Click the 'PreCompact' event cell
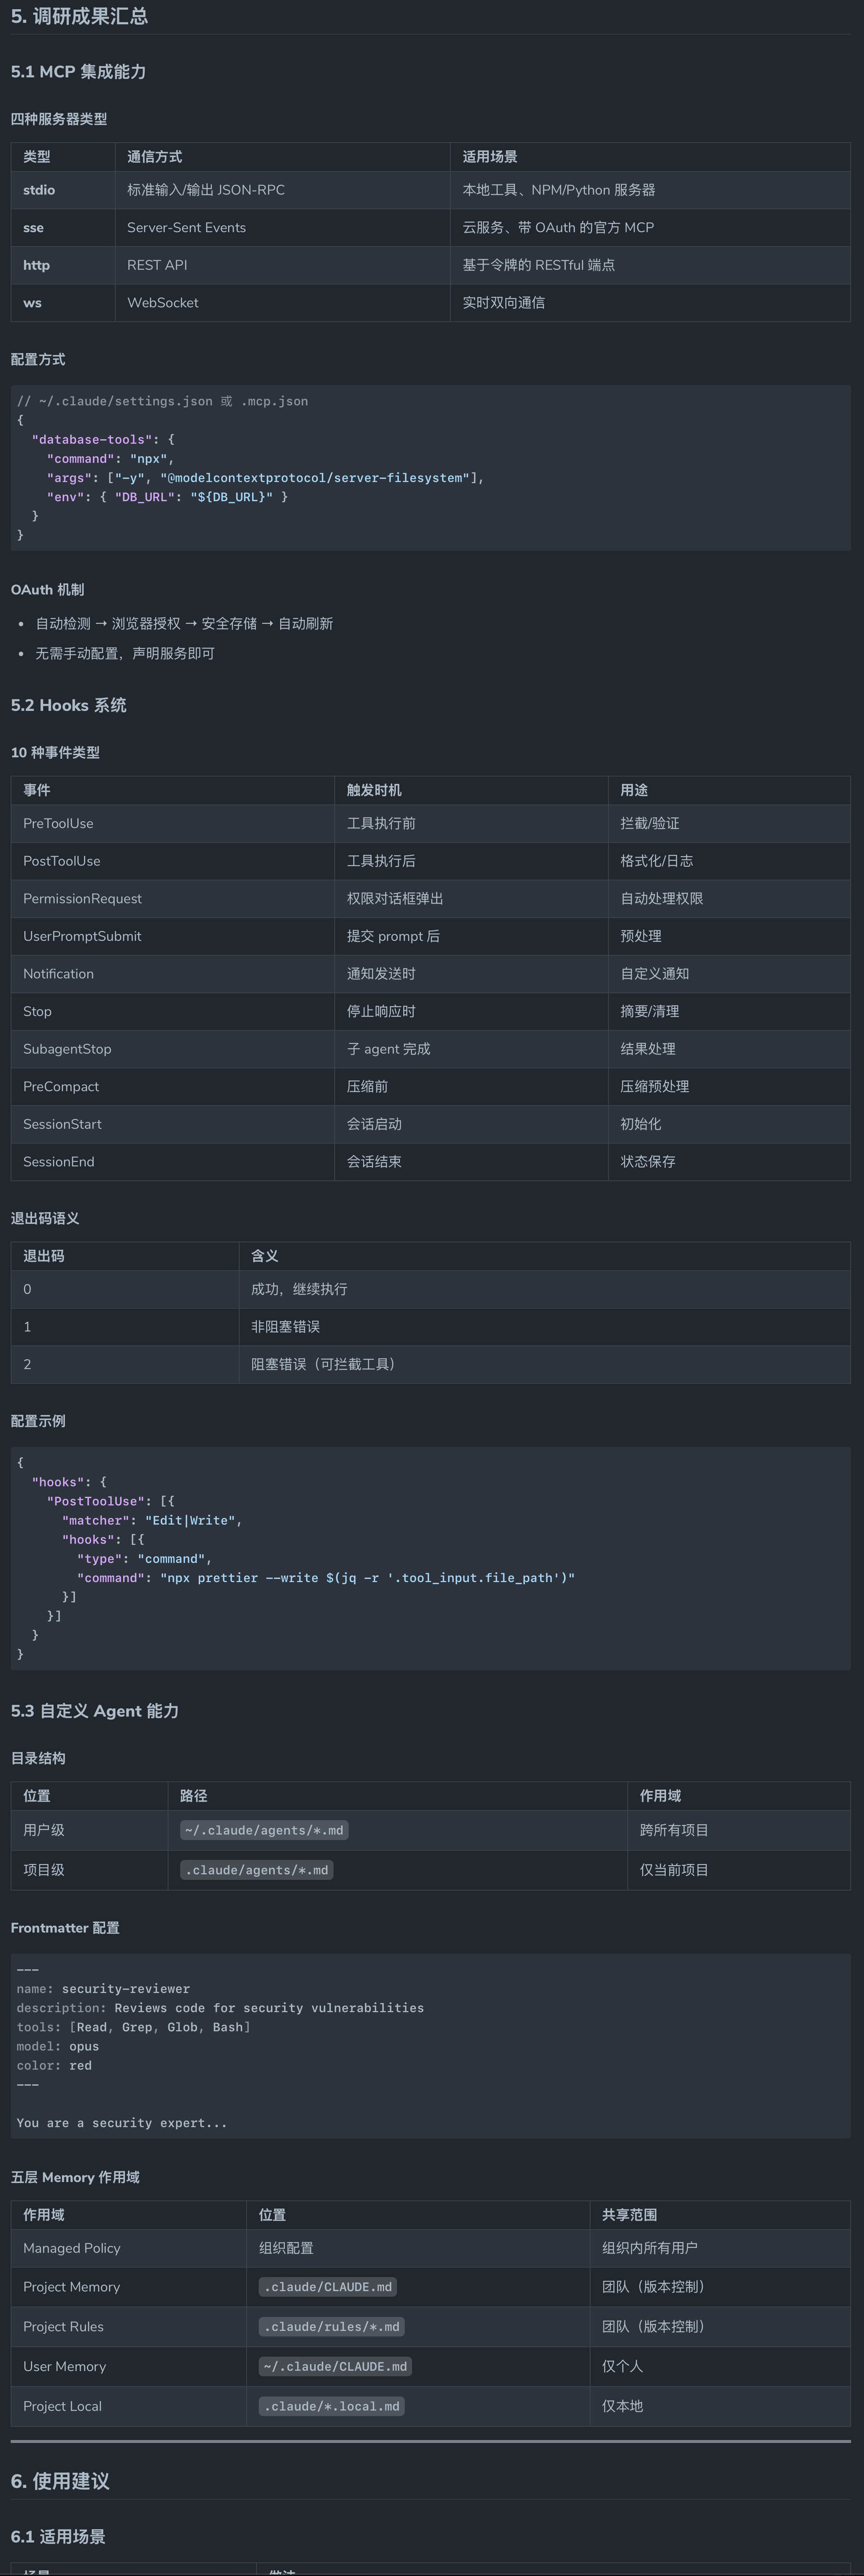The width and height of the screenshot is (864, 2576). pyautogui.click(x=61, y=1086)
